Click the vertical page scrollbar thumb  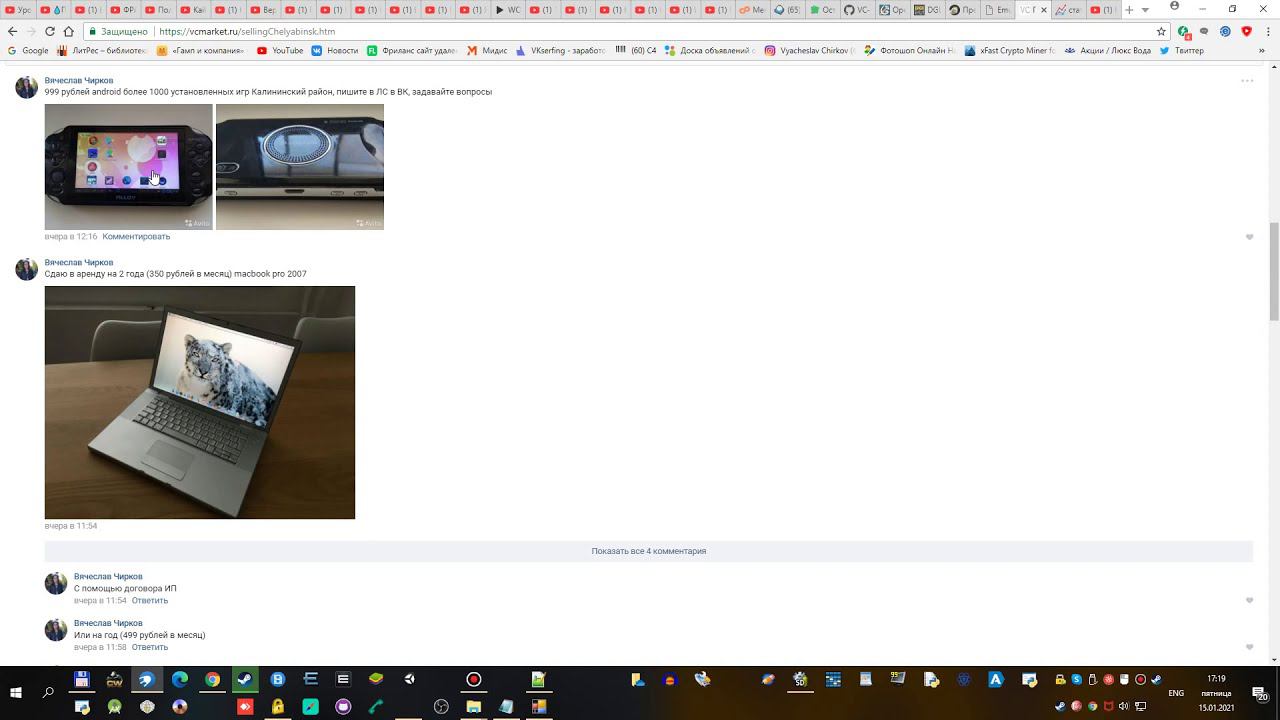tap(1274, 270)
